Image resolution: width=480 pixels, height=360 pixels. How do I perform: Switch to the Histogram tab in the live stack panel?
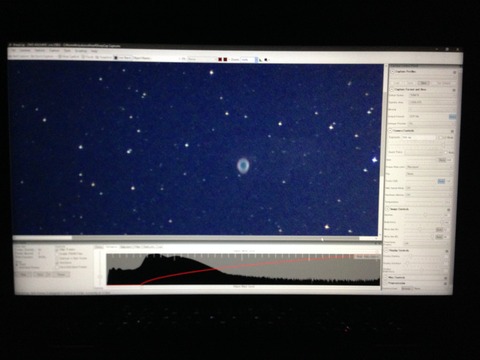click(112, 247)
